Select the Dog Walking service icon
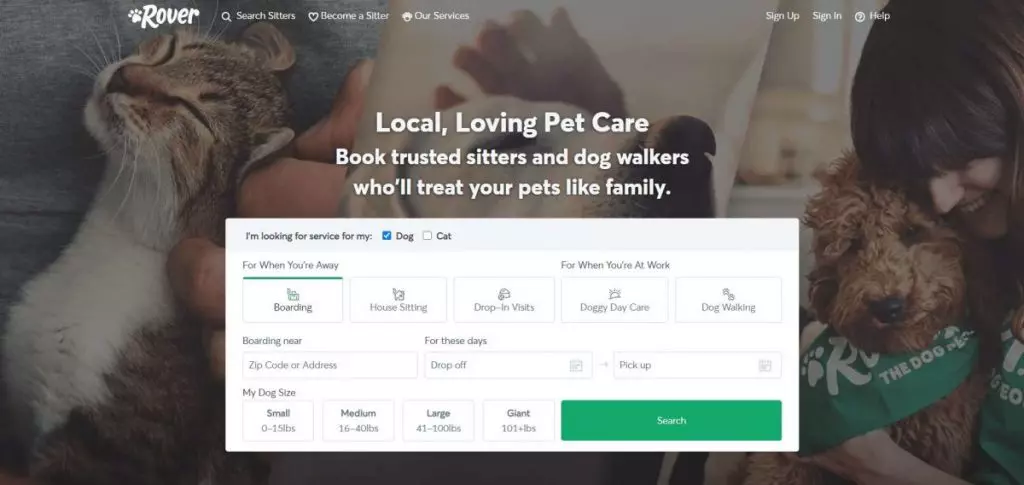Image resolution: width=1024 pixels, height=485 pixels. point(728,294)
